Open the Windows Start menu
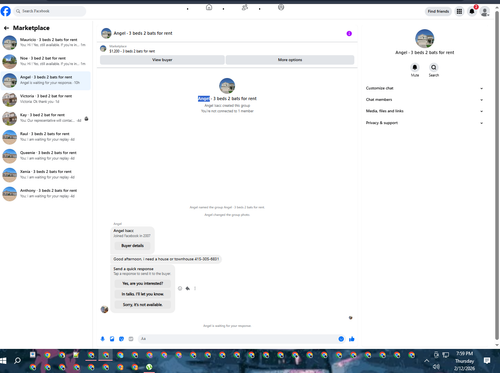The height and width of the screenshot is (373, 500). (x=3, y=361)
